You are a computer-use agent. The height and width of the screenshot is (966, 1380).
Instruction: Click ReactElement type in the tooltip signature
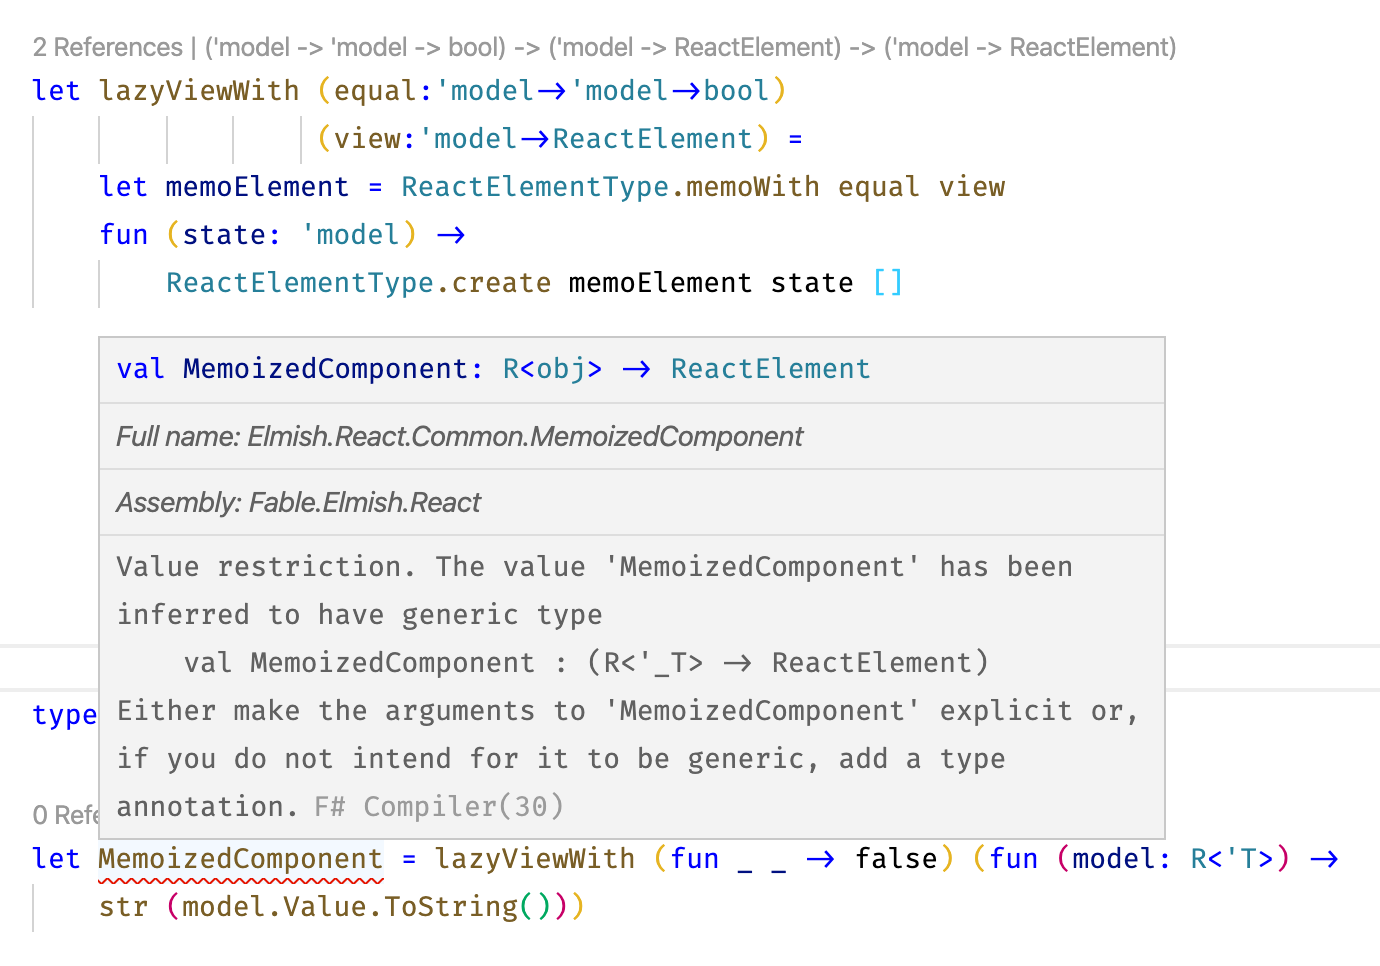(x=770, y=369)
